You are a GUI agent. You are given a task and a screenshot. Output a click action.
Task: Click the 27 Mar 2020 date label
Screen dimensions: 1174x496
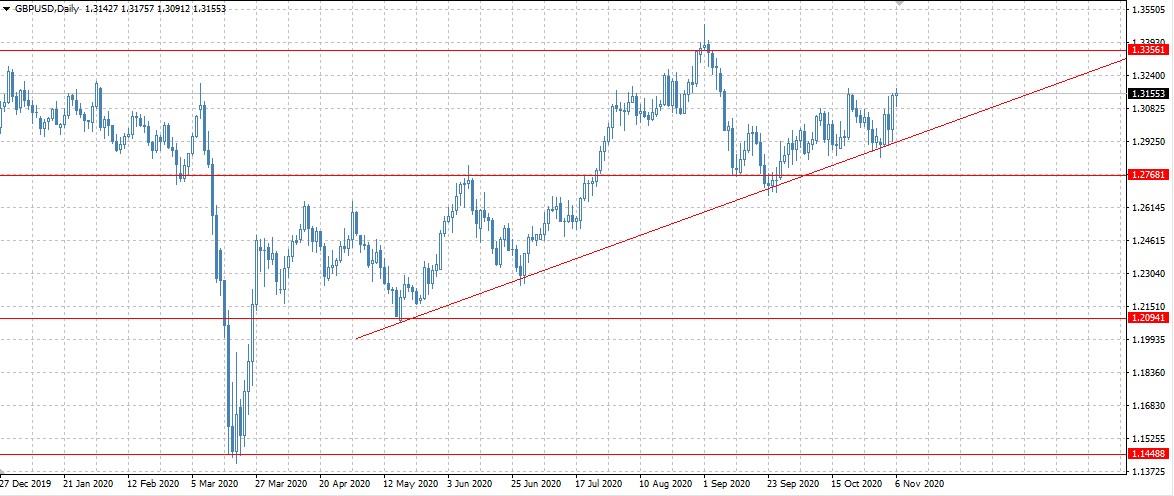pyautogui.click(x=282, y=483)
